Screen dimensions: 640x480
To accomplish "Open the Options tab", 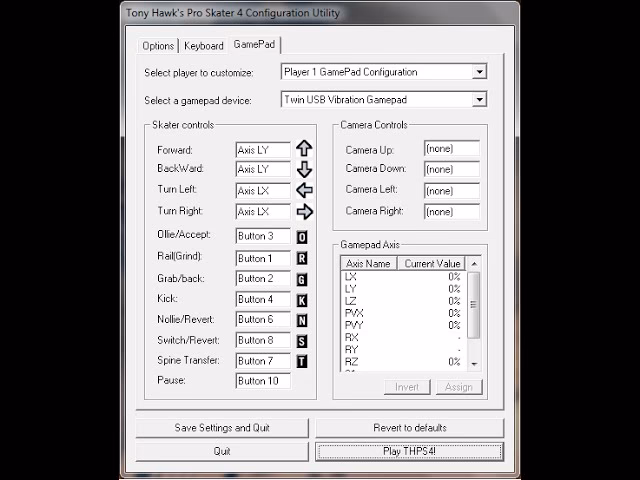I will pyautogui.click(x=158, y=46).
